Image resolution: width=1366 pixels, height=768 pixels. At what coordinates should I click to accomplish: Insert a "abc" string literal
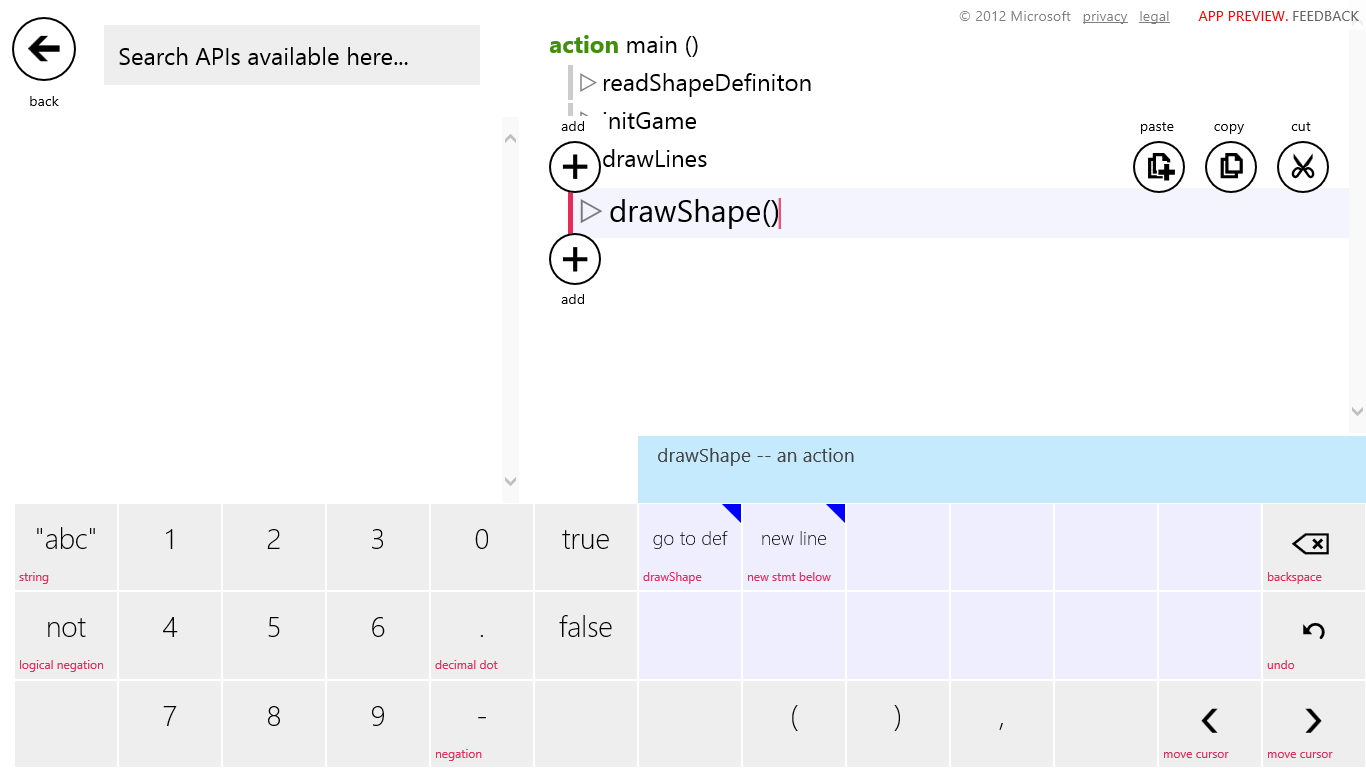coord(66,540)
